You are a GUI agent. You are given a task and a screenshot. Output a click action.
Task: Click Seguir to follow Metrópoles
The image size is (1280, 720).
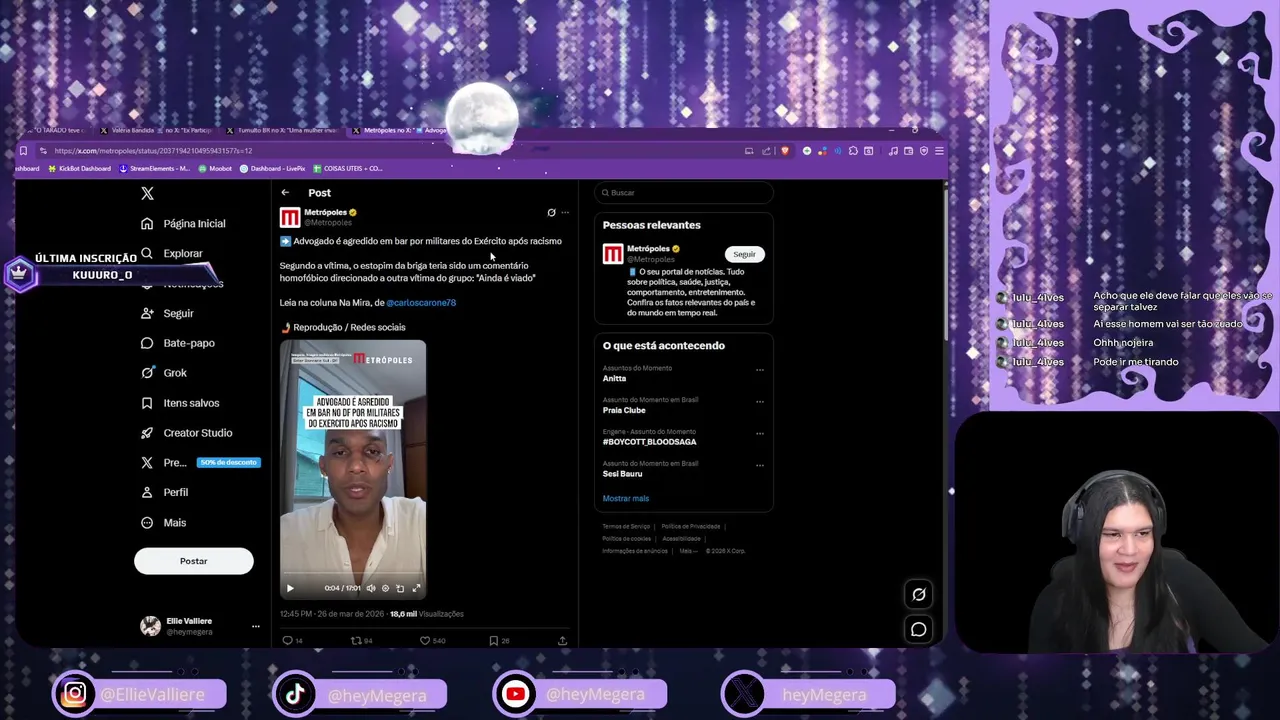[x=744, y=254]
